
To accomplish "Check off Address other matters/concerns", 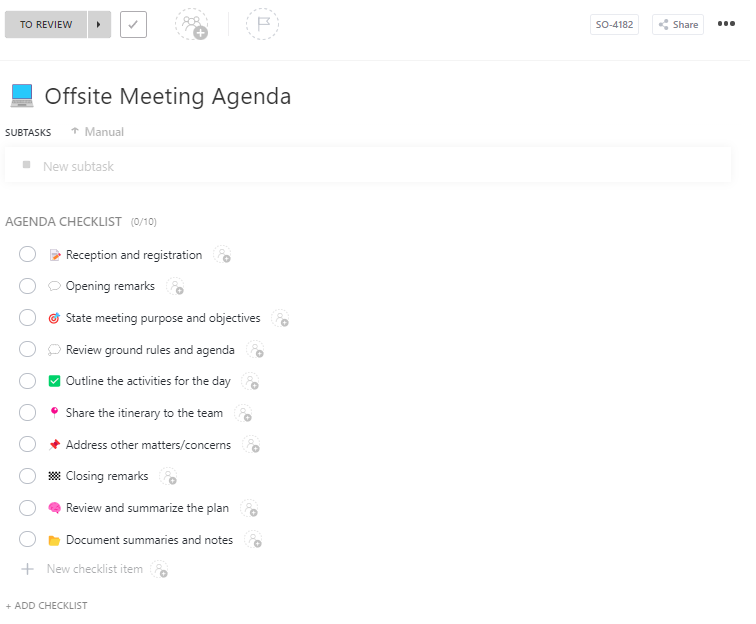I will [27, 444].
